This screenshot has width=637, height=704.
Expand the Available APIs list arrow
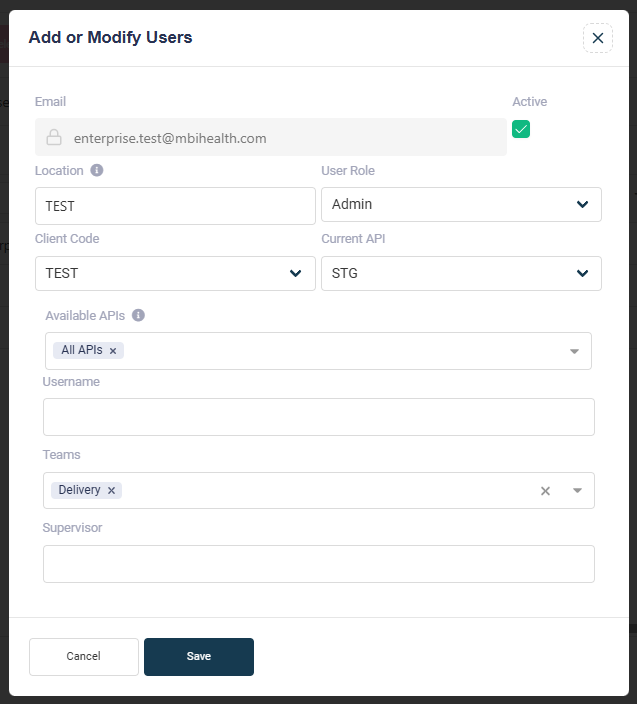click(574, 351)
